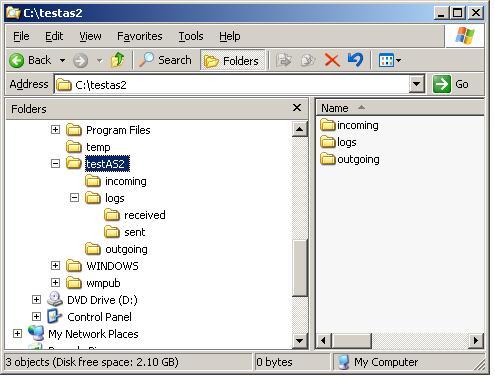
Task: Click Folders pane vertical scrollbar thumb
Action: coord(299,268)
